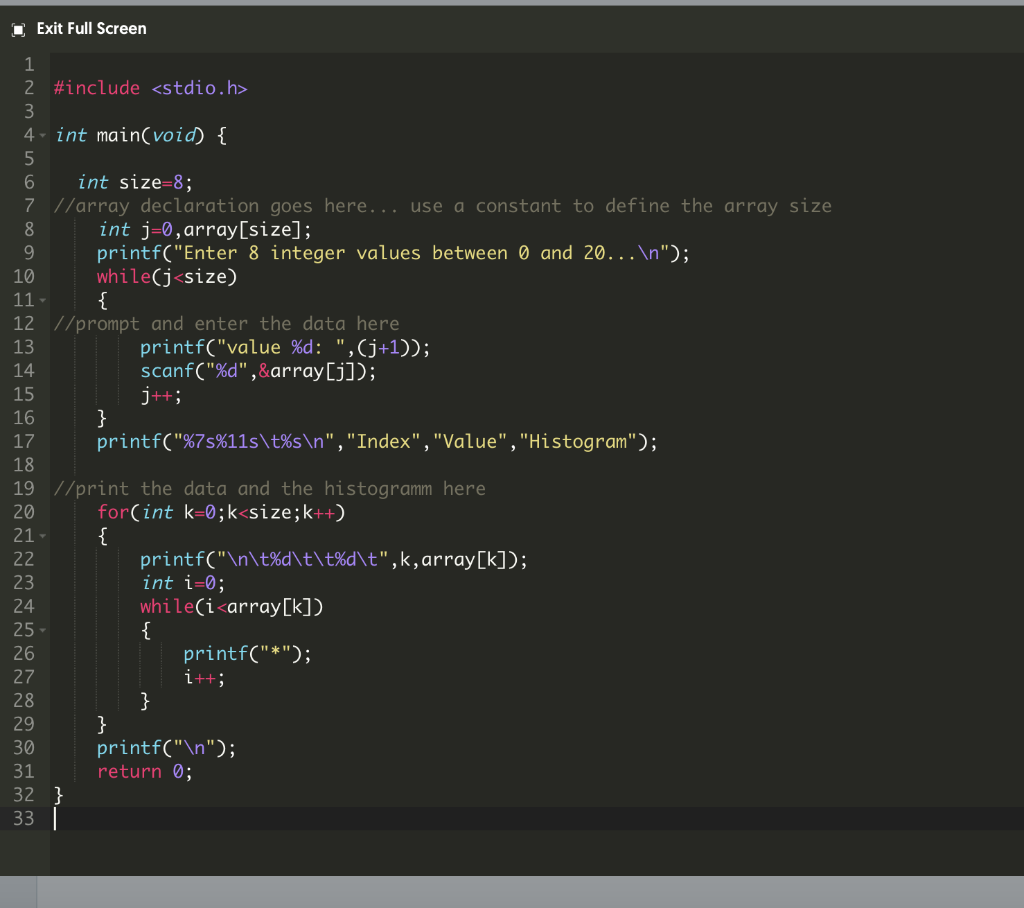
Task: Click line number 1 in the gutter
Action: pyautogui.click(x=29, y=65)
